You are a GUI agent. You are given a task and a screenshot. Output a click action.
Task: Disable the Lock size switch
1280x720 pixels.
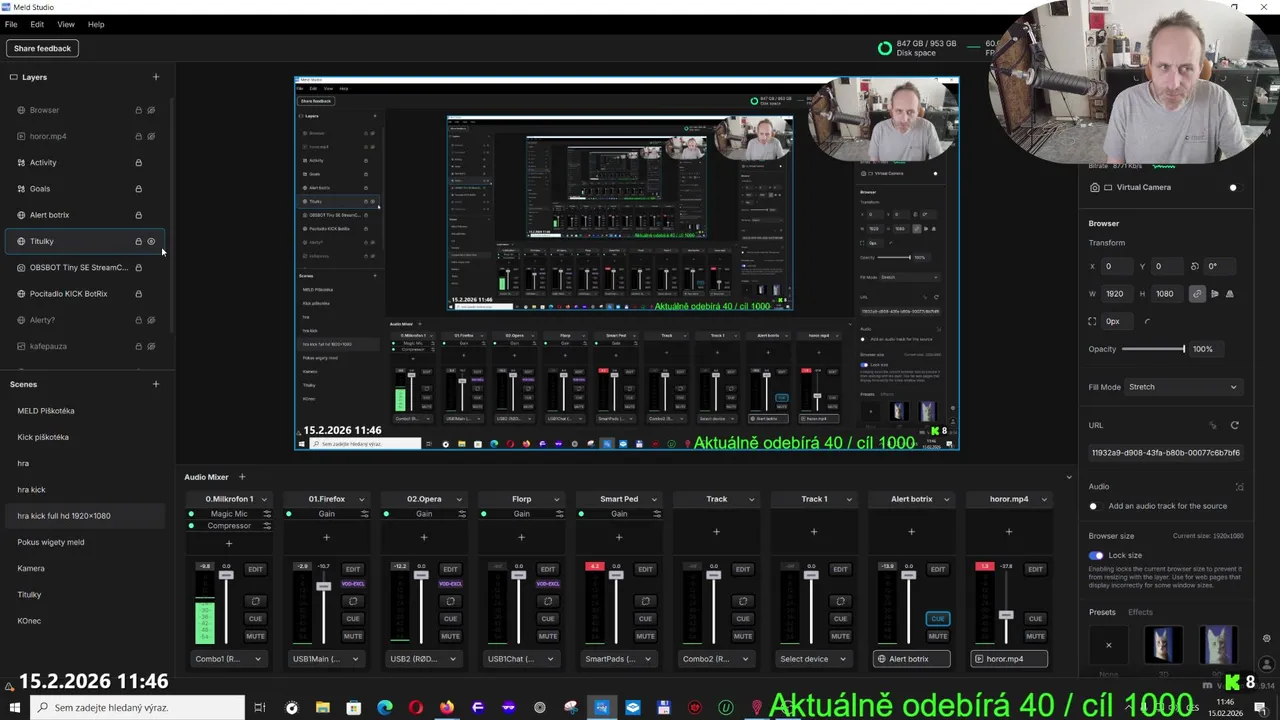click(x=1096, y=555)
